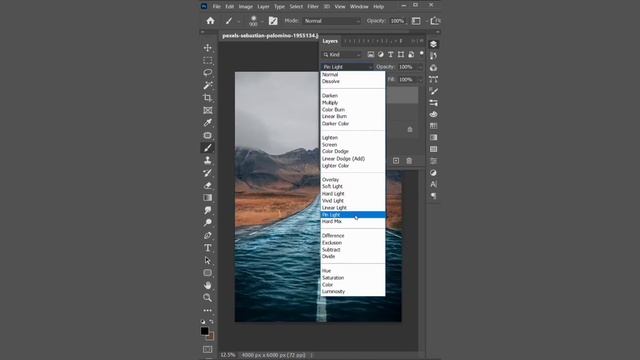640x360 pixels.
Task: Delete the current layer trash button
Action: tap(409, 161)
